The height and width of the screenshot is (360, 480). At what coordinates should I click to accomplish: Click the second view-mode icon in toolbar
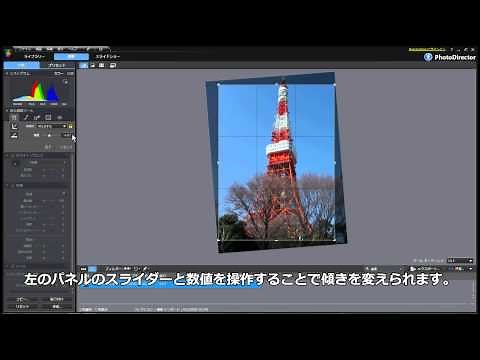click(x=93, y=65)
